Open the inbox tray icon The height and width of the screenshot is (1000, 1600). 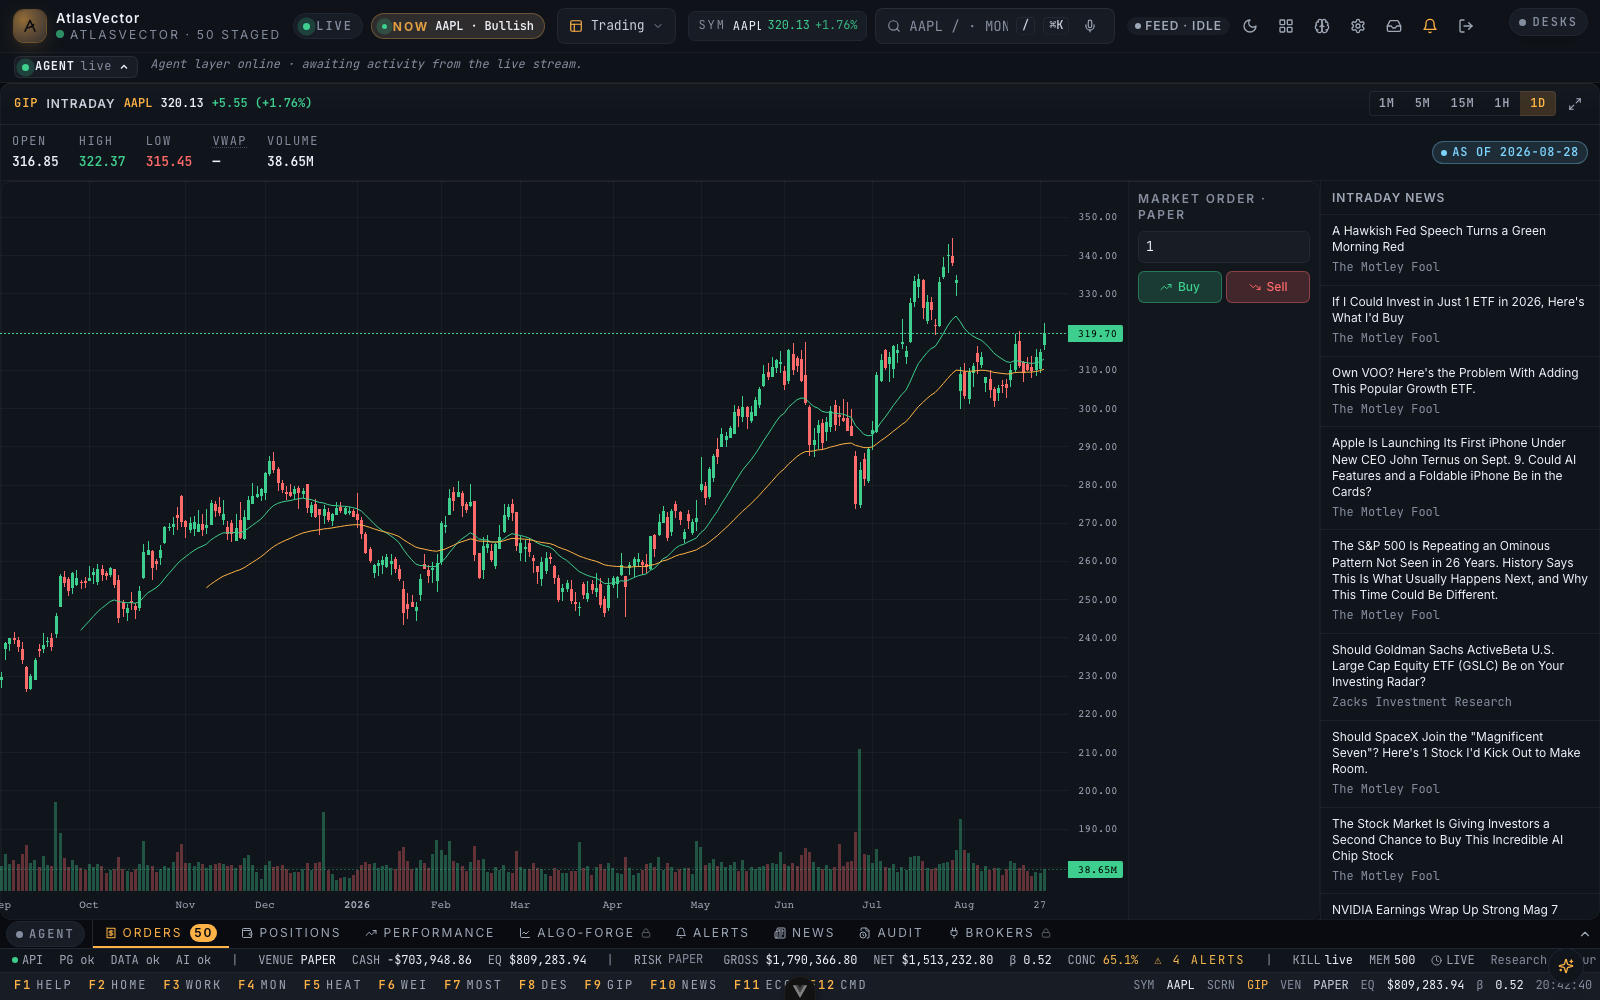coord(1394,26)
